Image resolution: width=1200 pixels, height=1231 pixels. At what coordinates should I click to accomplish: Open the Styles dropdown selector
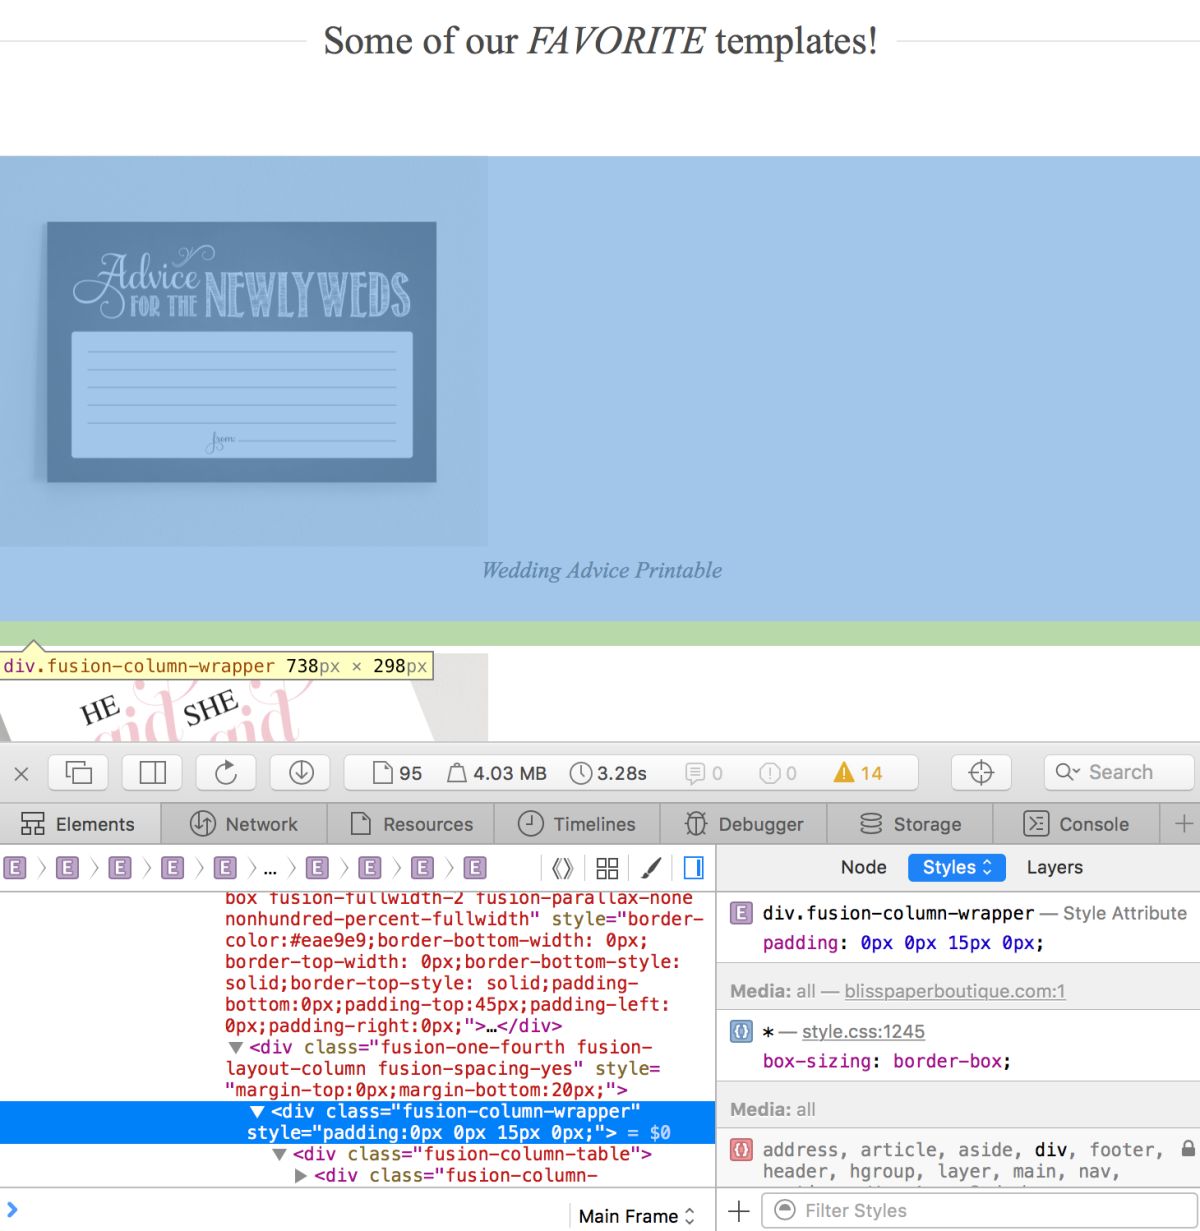click(957, 867)
